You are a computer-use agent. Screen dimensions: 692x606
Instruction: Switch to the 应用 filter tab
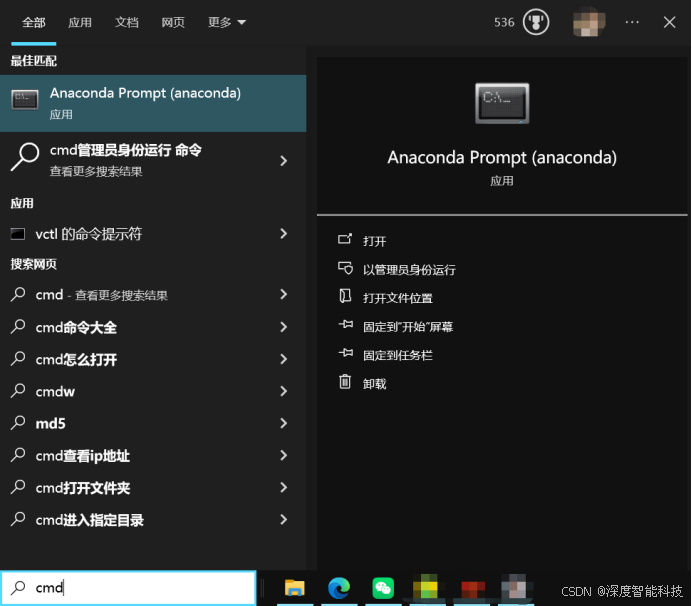point(80,22)
